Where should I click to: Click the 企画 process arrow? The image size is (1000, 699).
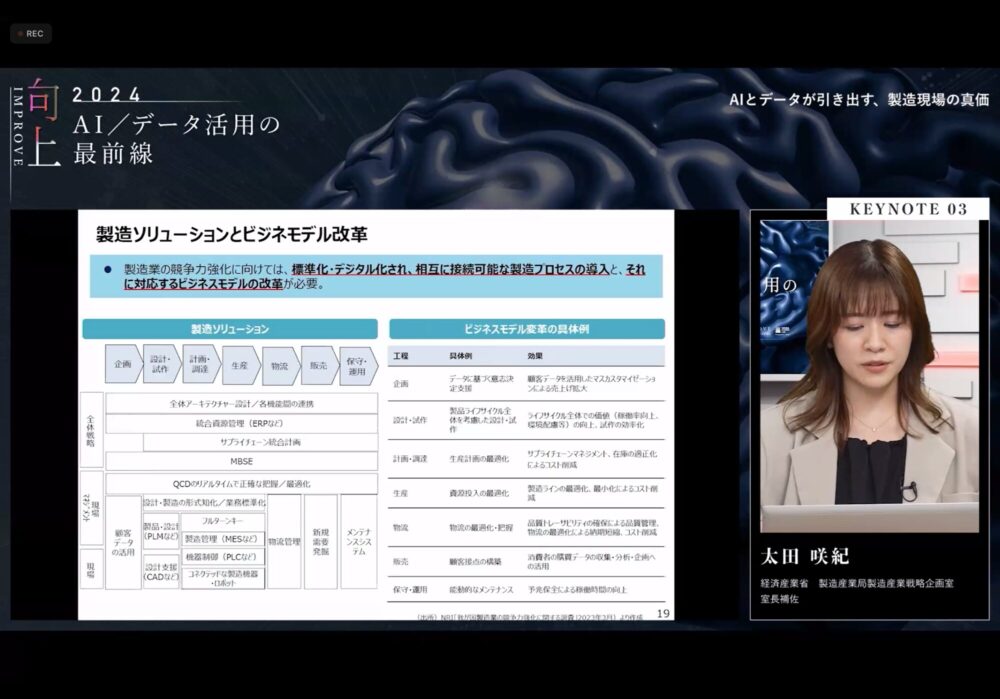(122, 365)
